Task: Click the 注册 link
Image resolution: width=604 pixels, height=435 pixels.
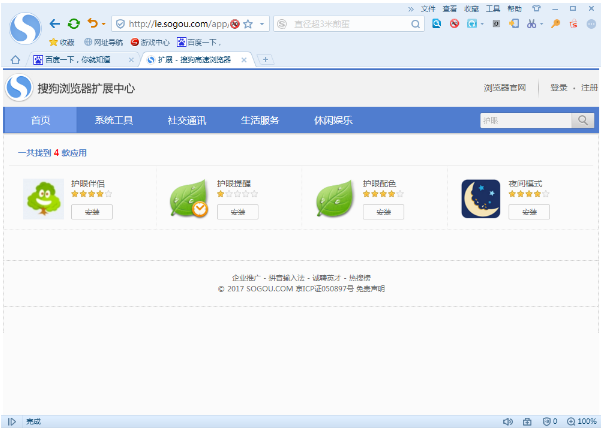Action: (589, 88)
